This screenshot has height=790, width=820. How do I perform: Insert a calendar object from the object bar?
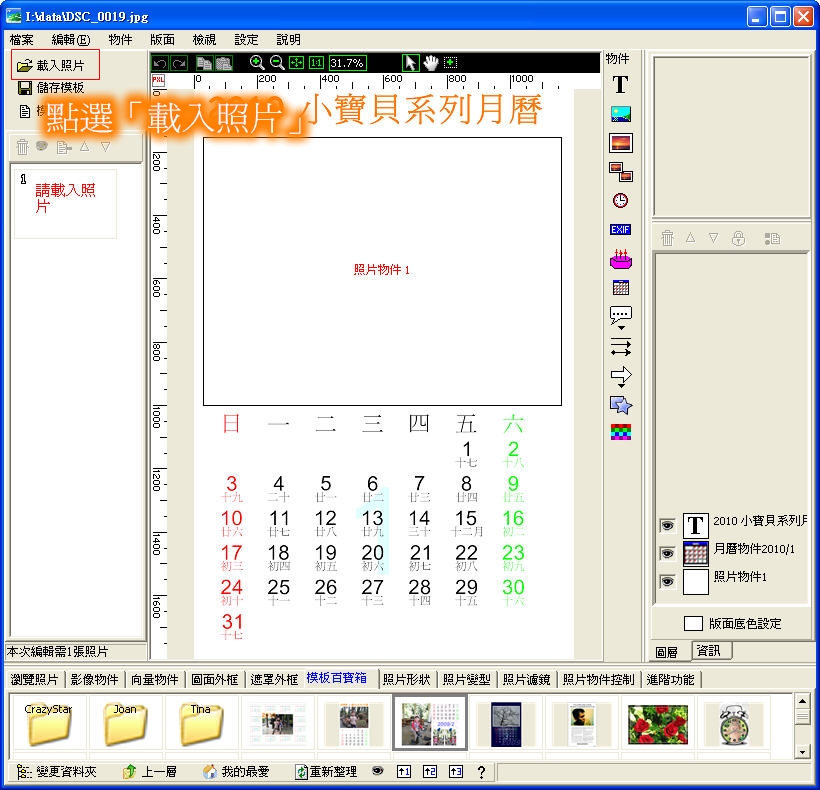coord(621,288)
